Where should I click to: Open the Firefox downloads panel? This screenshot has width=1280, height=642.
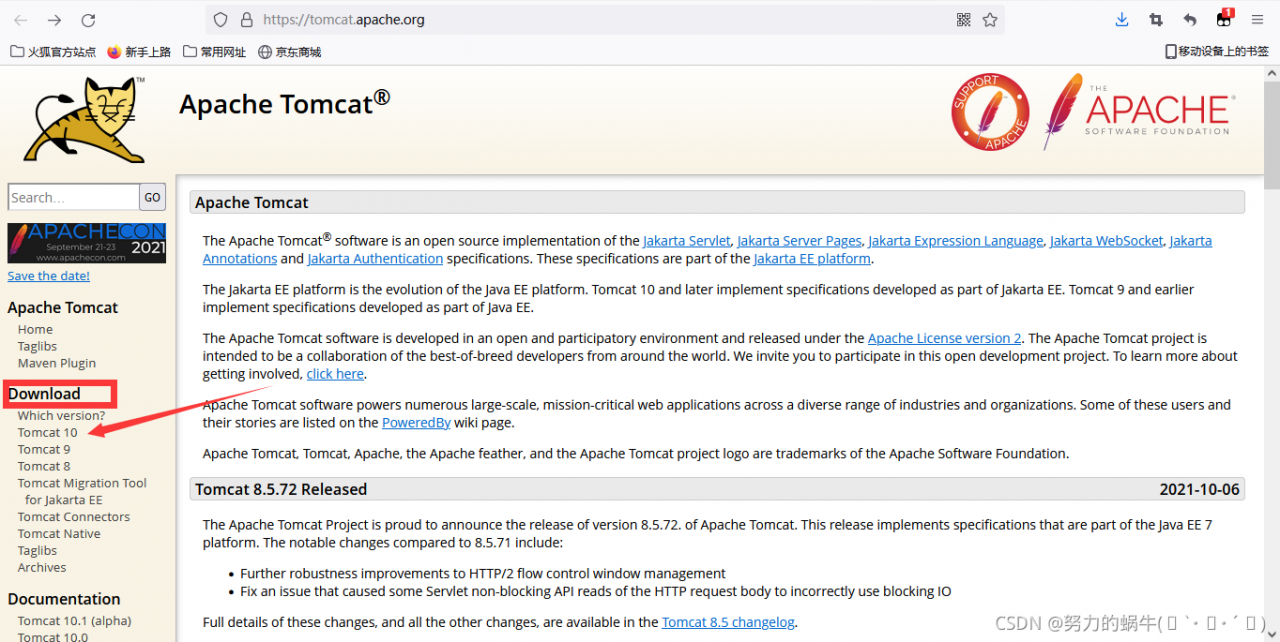1122,20
